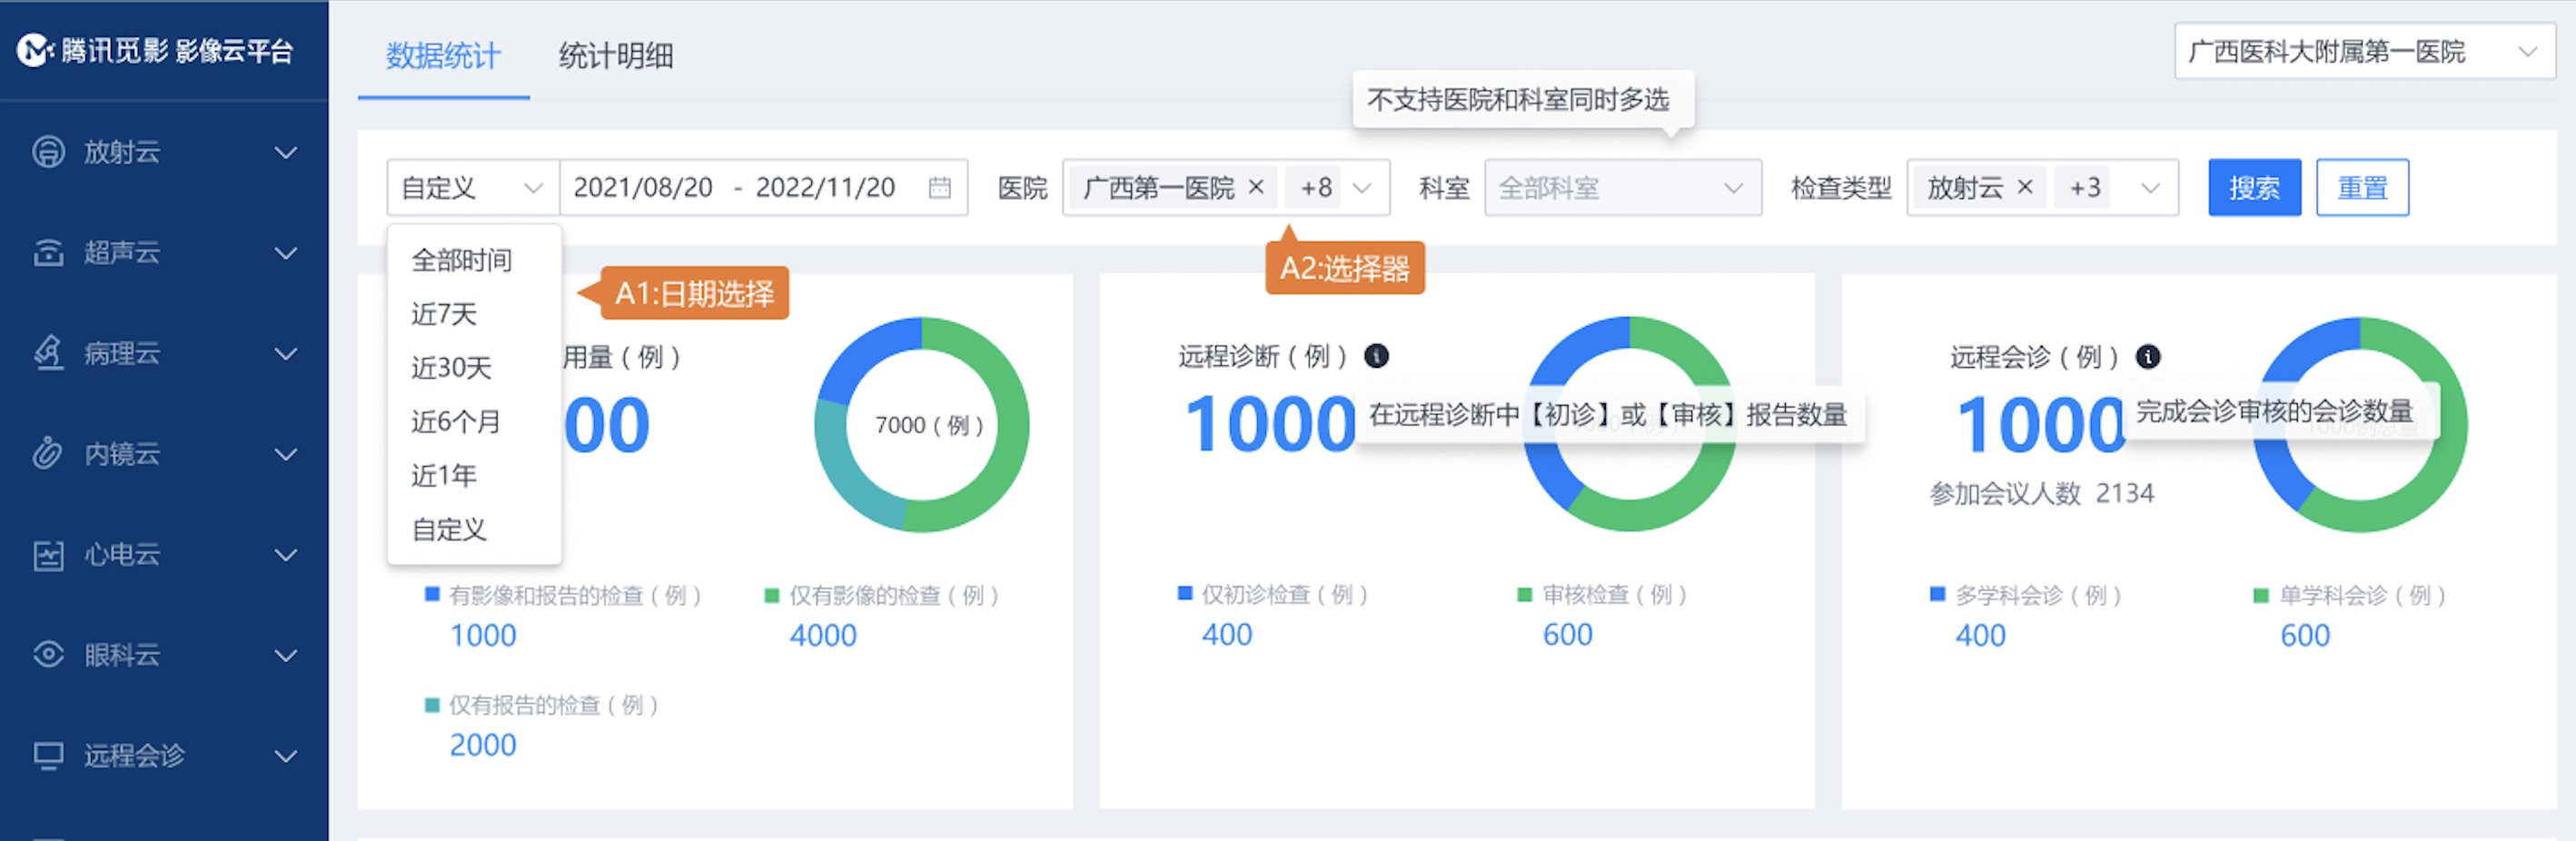The image size is (2576, 841).
Task: Click the green 审核检查 legend swatch
Action: 1525,594
